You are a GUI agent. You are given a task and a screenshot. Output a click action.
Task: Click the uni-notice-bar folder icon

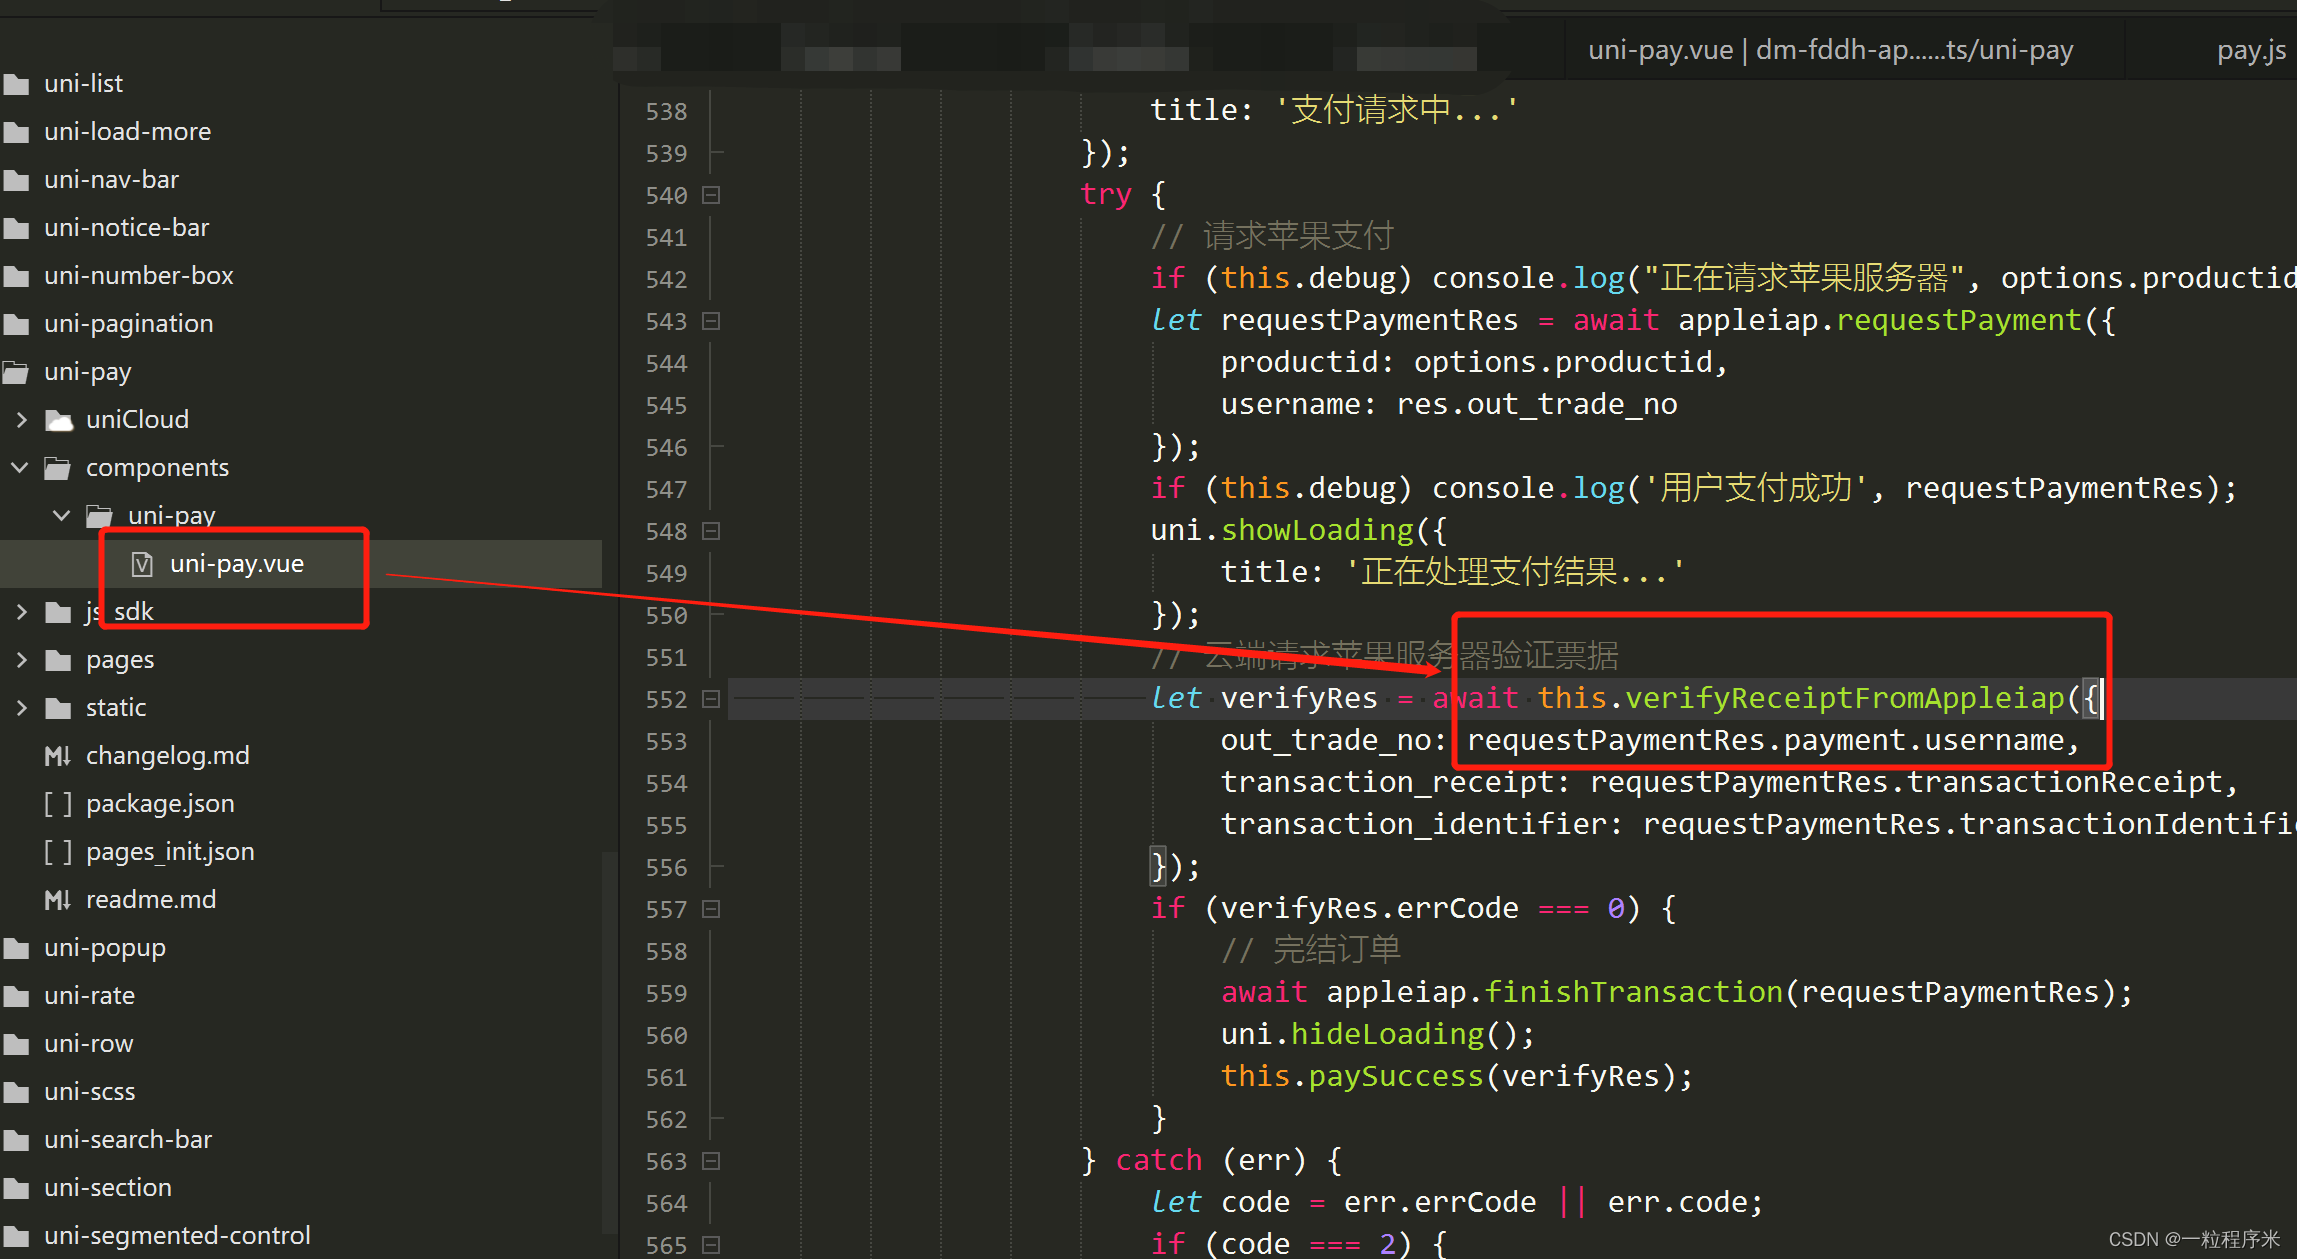point(16,228)
